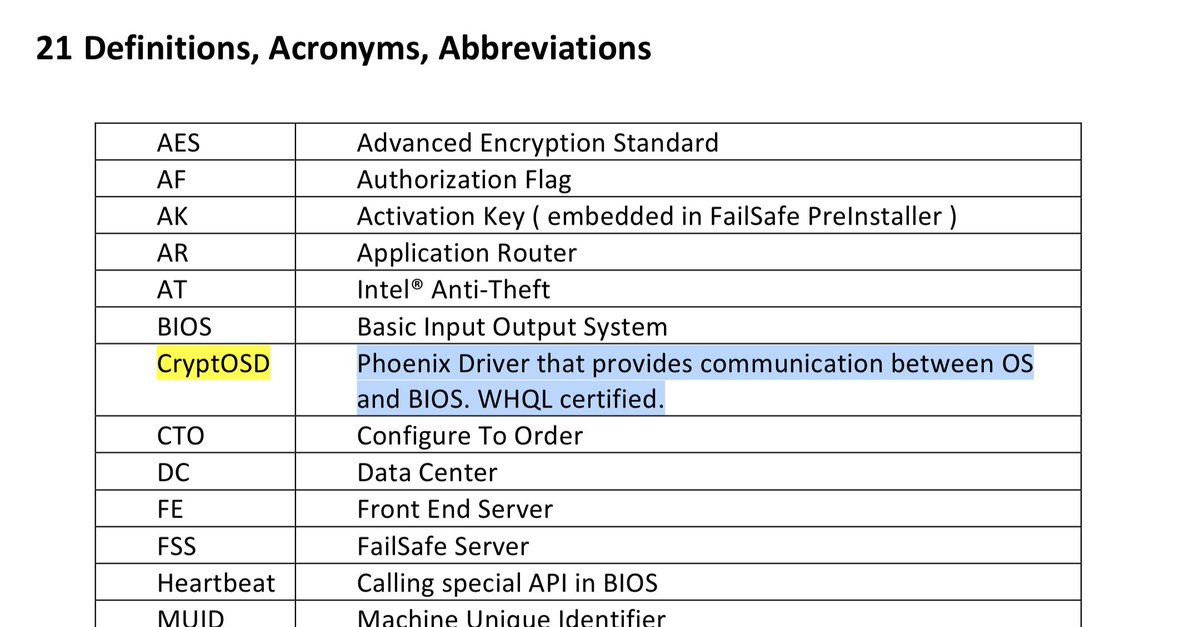Viewport: 1200px width, 627px height.
Task: Select the AES acronym cell
Action: pos(195,142)
